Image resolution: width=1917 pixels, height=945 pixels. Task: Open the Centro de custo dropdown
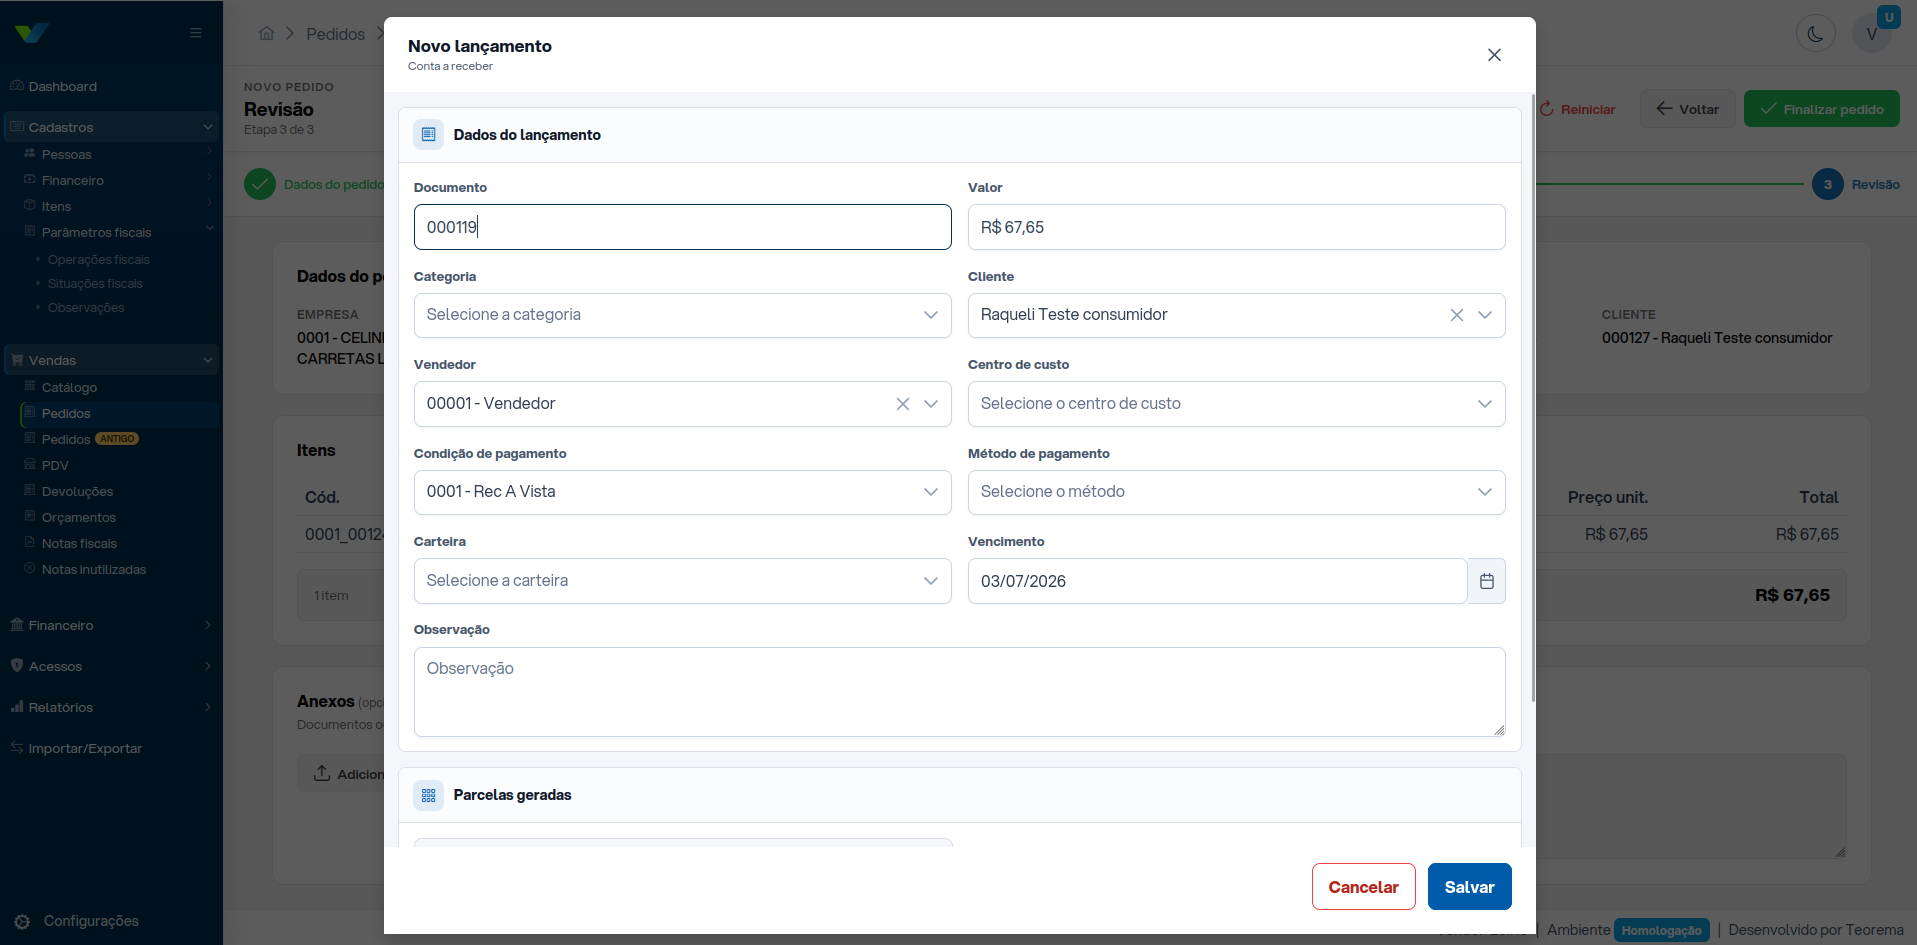[1236, 404]
